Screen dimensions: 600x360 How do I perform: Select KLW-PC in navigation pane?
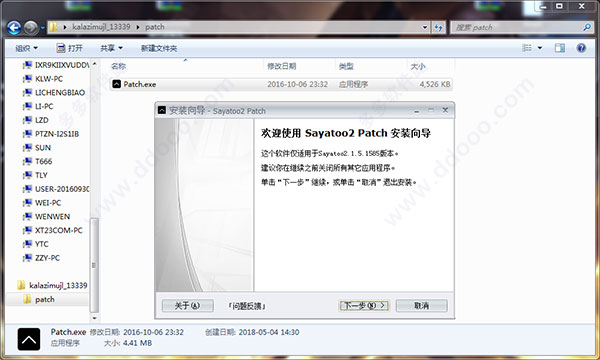point(43,79)
